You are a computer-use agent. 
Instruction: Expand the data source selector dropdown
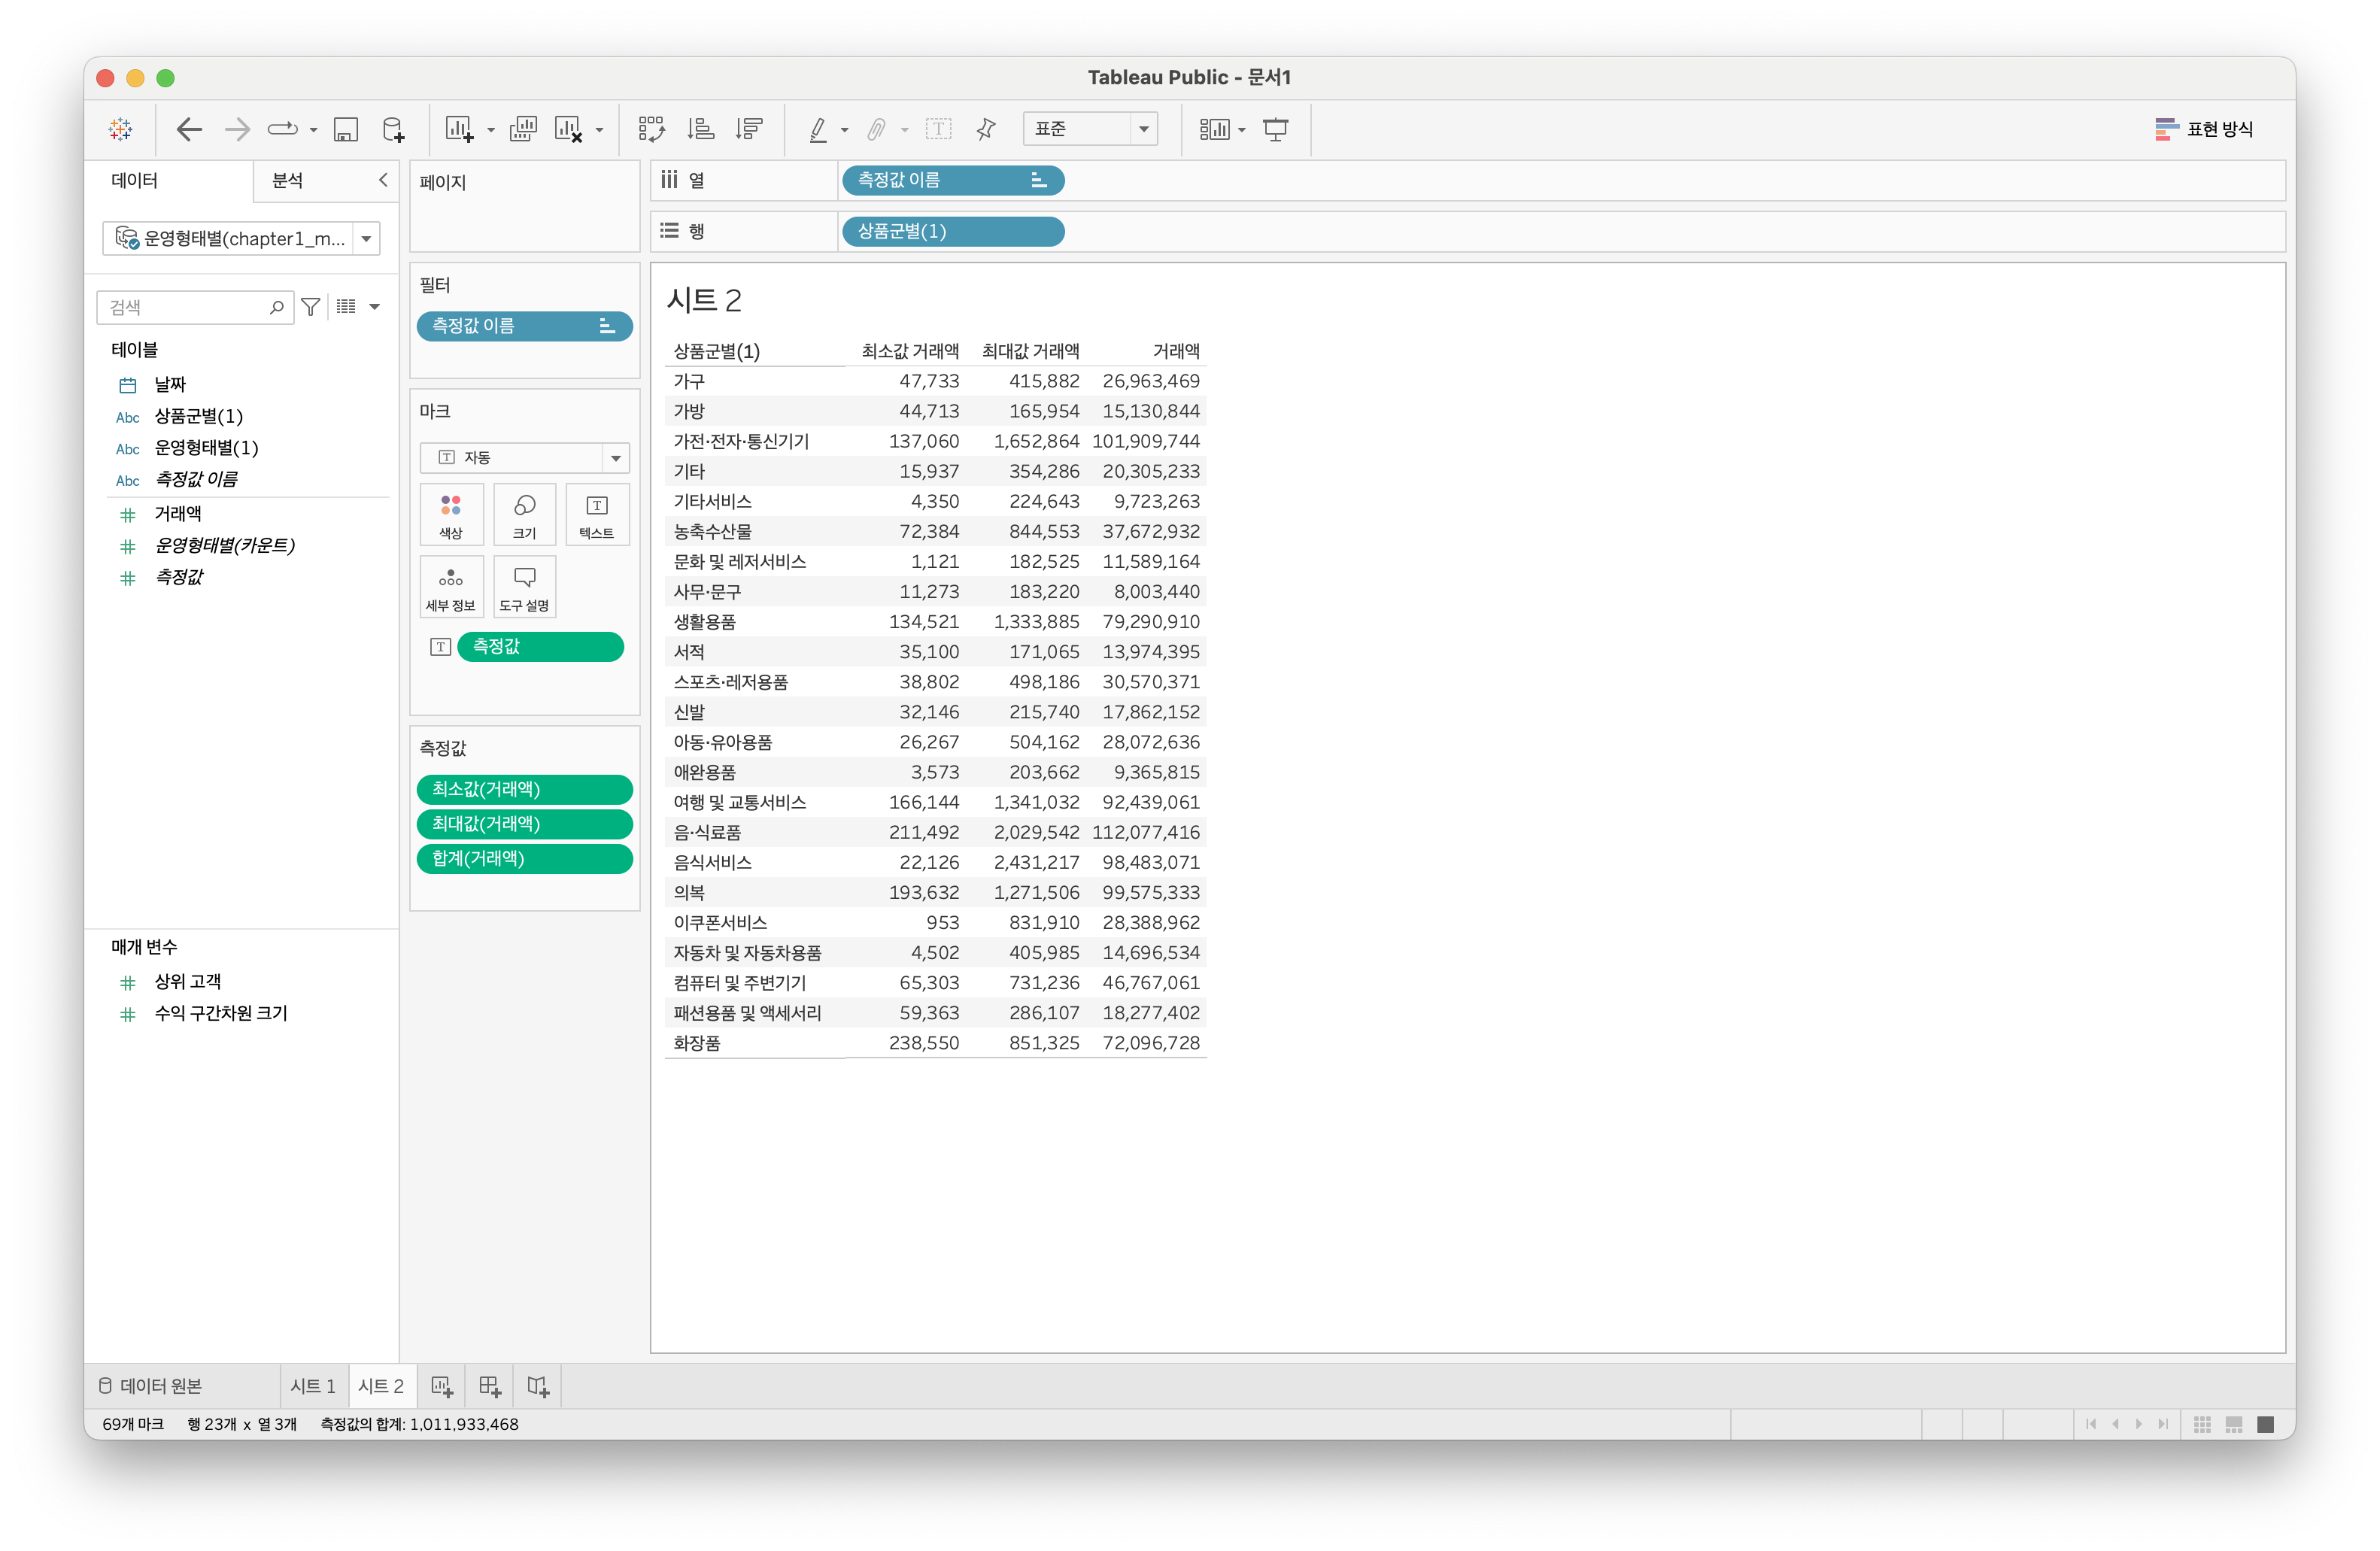pos(366,239)
